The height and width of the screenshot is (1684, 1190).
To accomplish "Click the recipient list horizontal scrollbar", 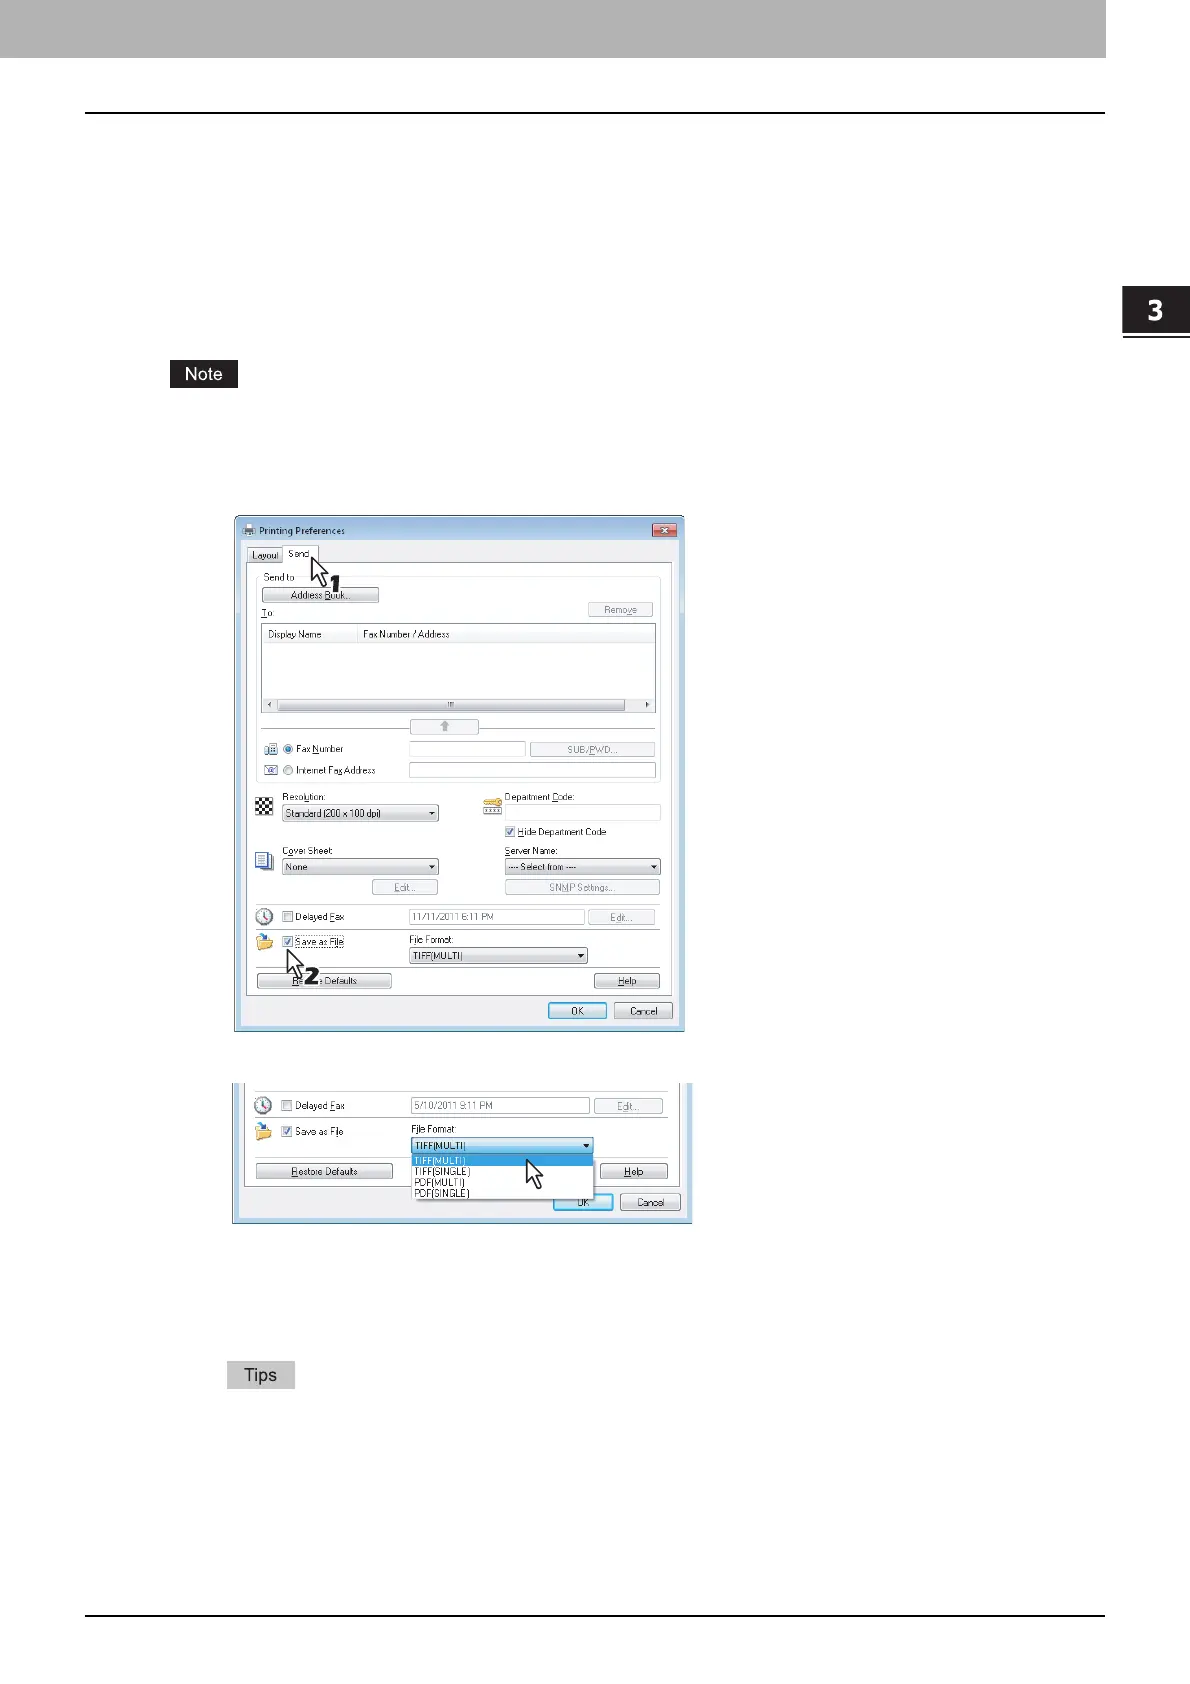I will [x=451, y=705].
